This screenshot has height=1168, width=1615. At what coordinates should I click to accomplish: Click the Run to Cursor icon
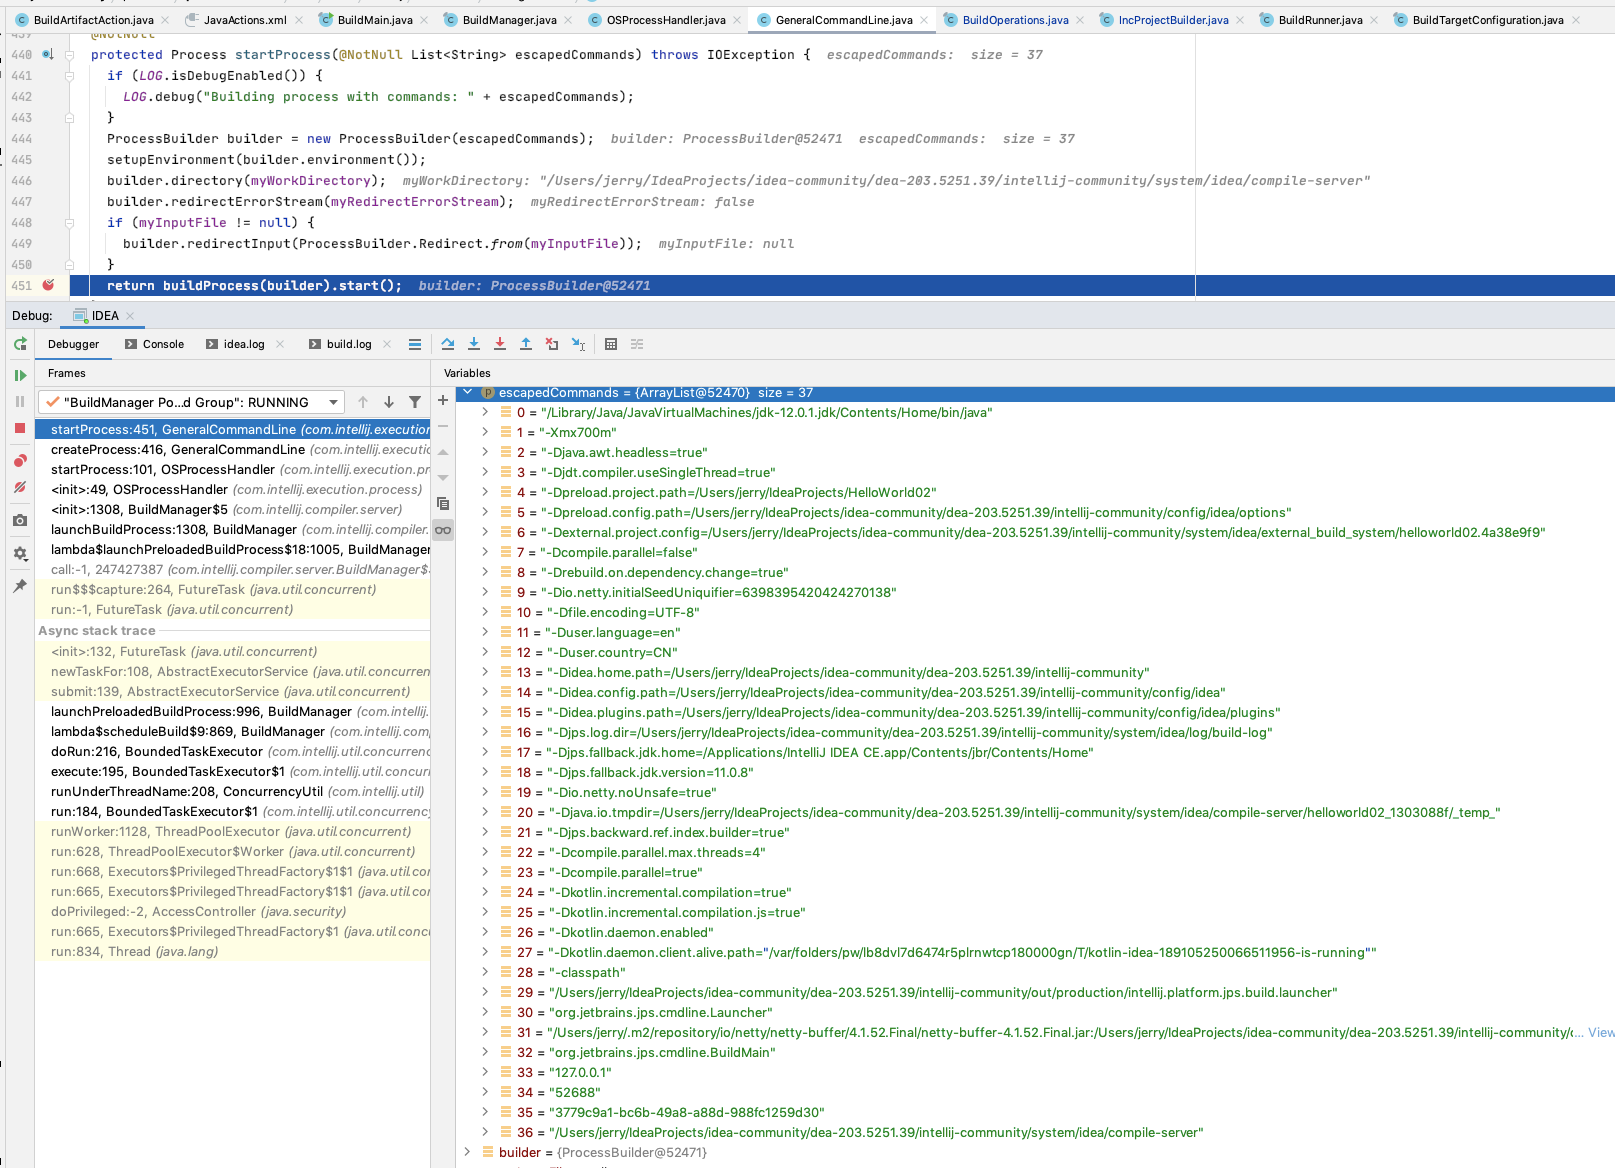tap(578, 344)
